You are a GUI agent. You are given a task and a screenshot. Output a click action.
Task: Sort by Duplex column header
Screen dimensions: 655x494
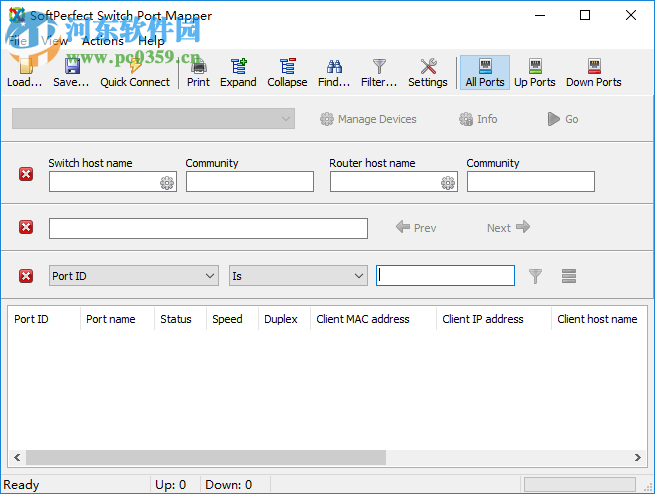point(284,319)
